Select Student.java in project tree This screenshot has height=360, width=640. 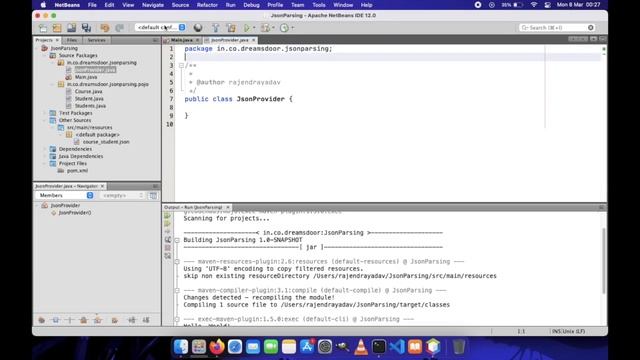[89, 98]
